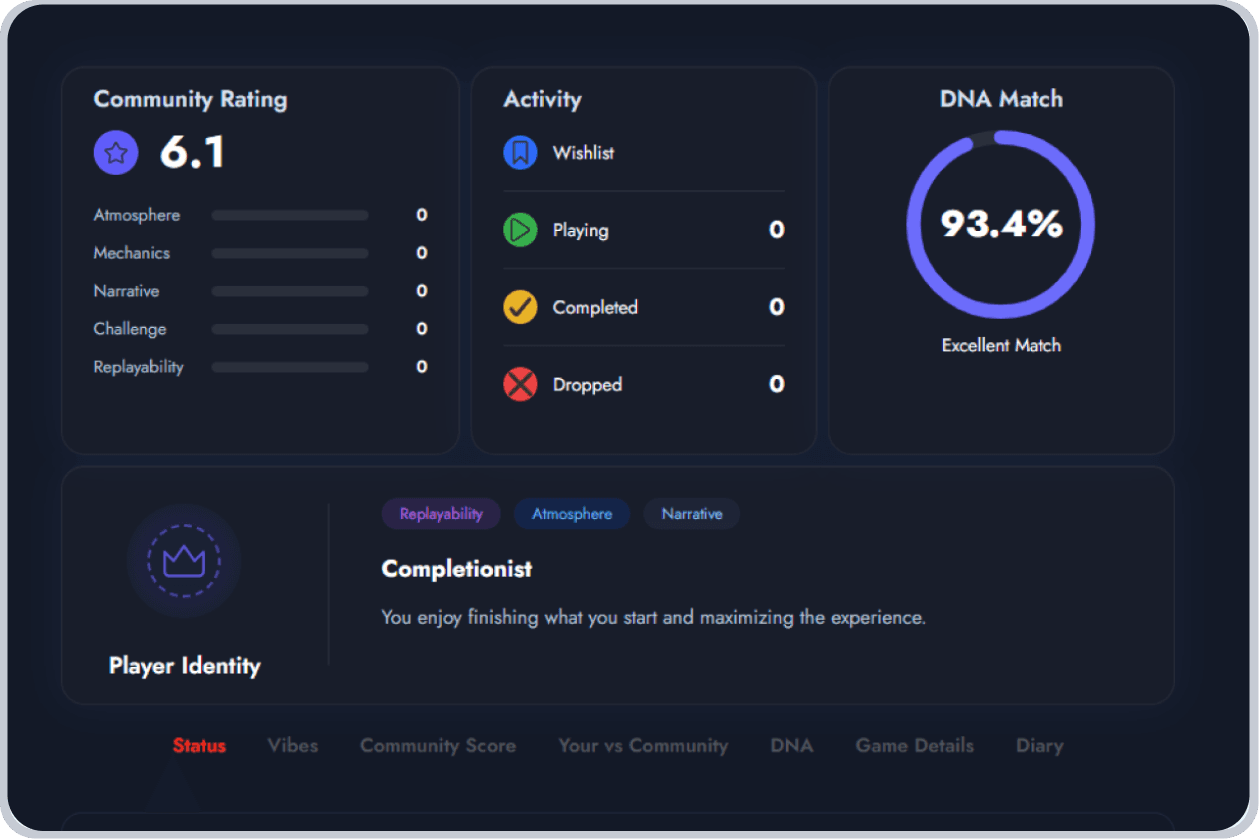Click the Narrative tag chip
Viewport: 1259px width, 839px height.
[692, 514]
